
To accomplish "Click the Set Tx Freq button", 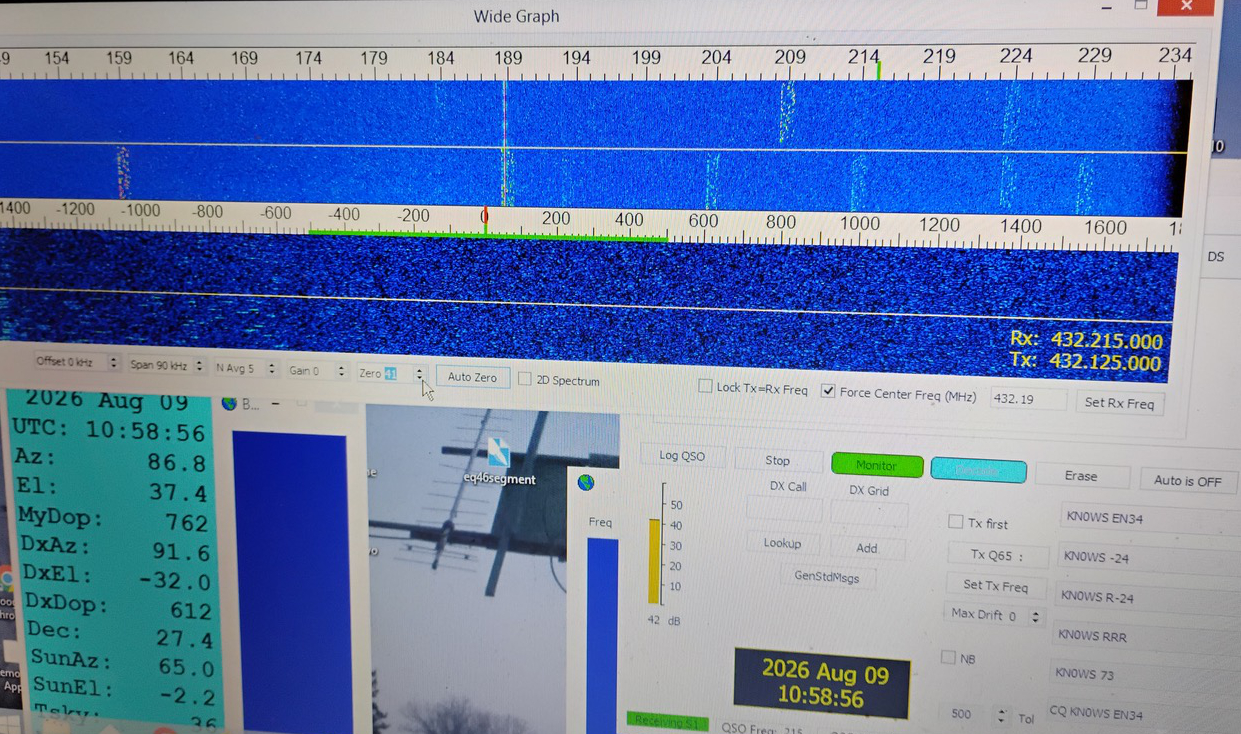I will click(995, 585).
